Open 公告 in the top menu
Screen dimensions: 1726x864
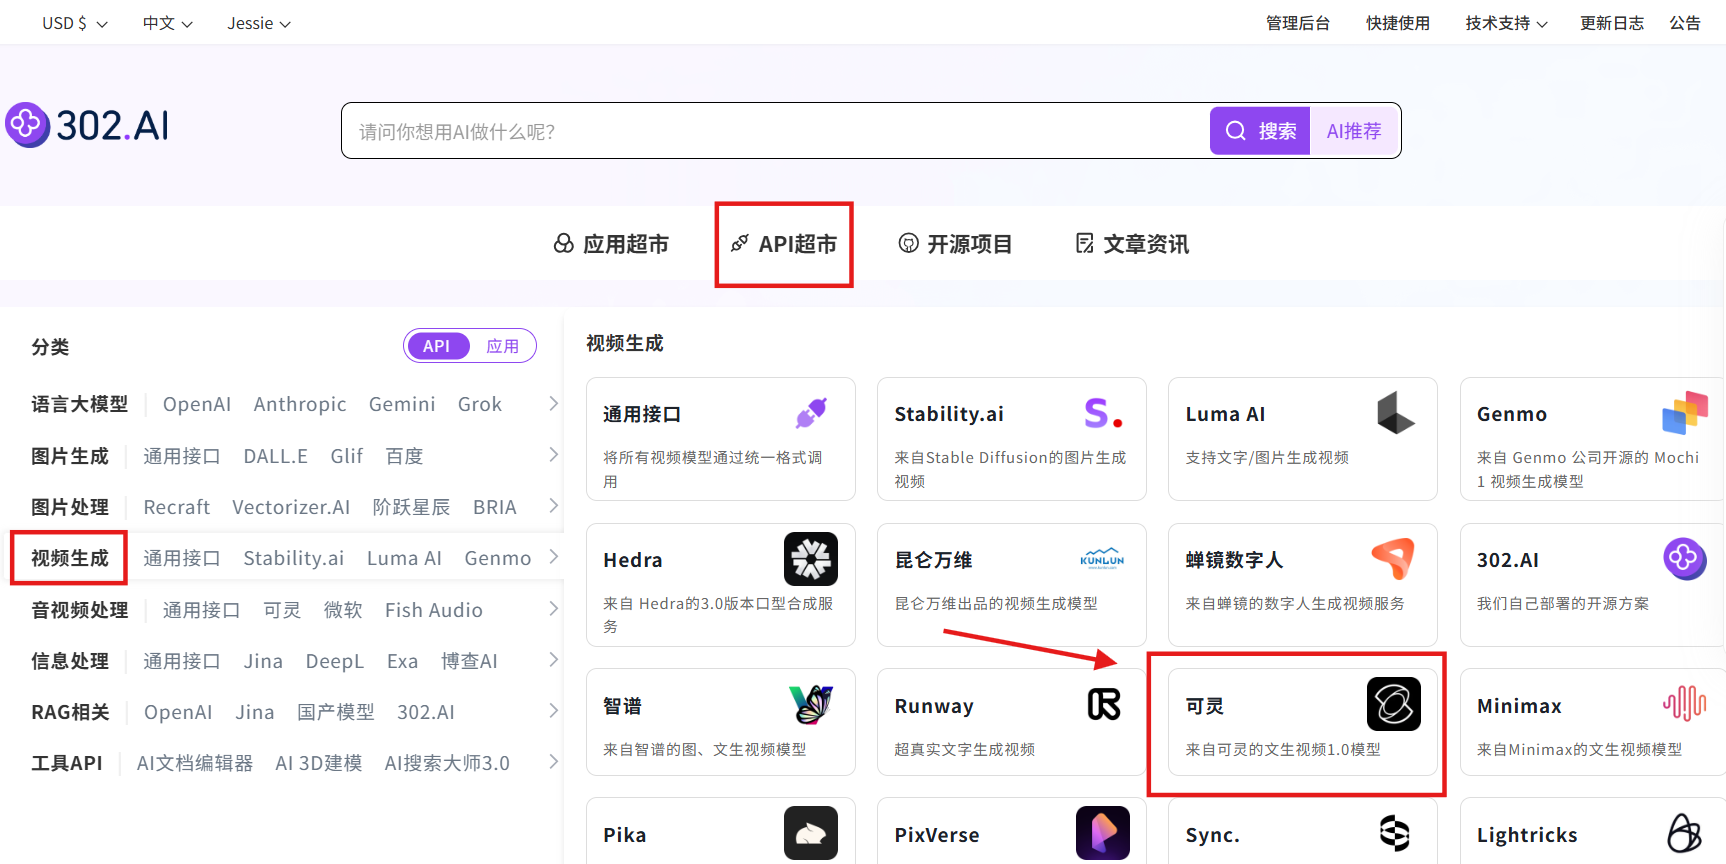(x=1685, y=23)
